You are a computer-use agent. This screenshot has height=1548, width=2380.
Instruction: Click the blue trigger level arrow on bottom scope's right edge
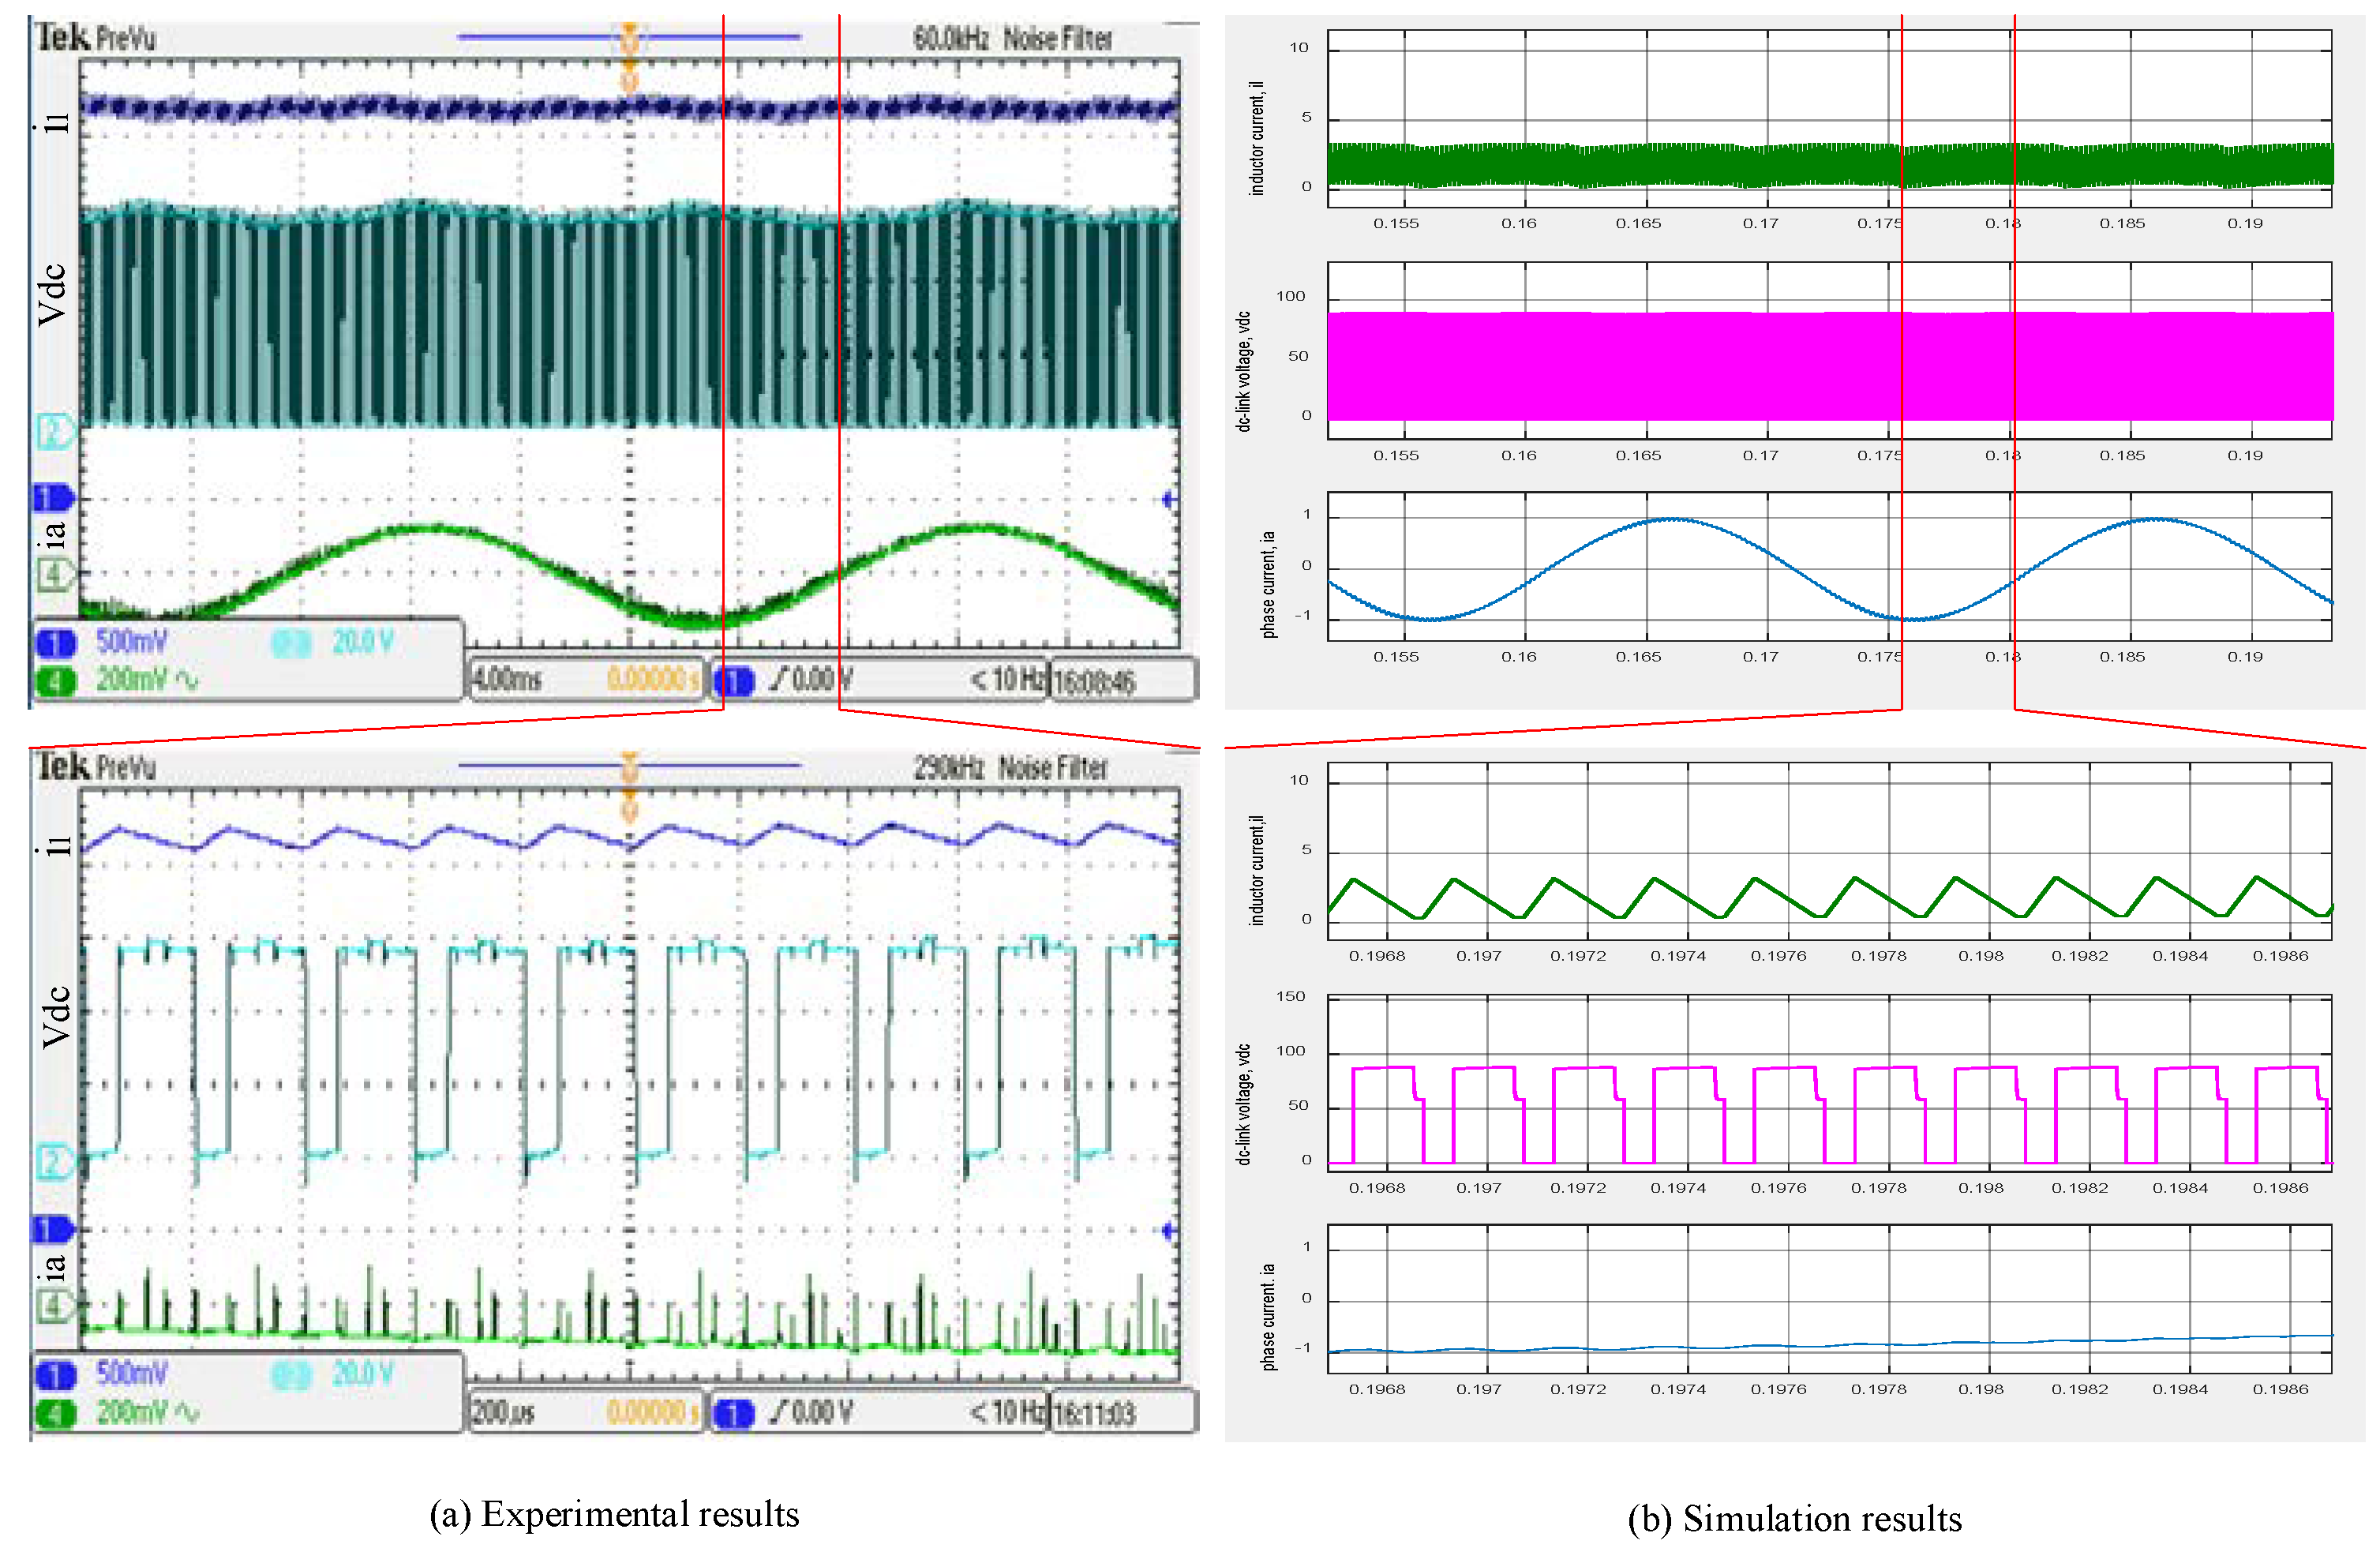(x=1168, y=1231)
